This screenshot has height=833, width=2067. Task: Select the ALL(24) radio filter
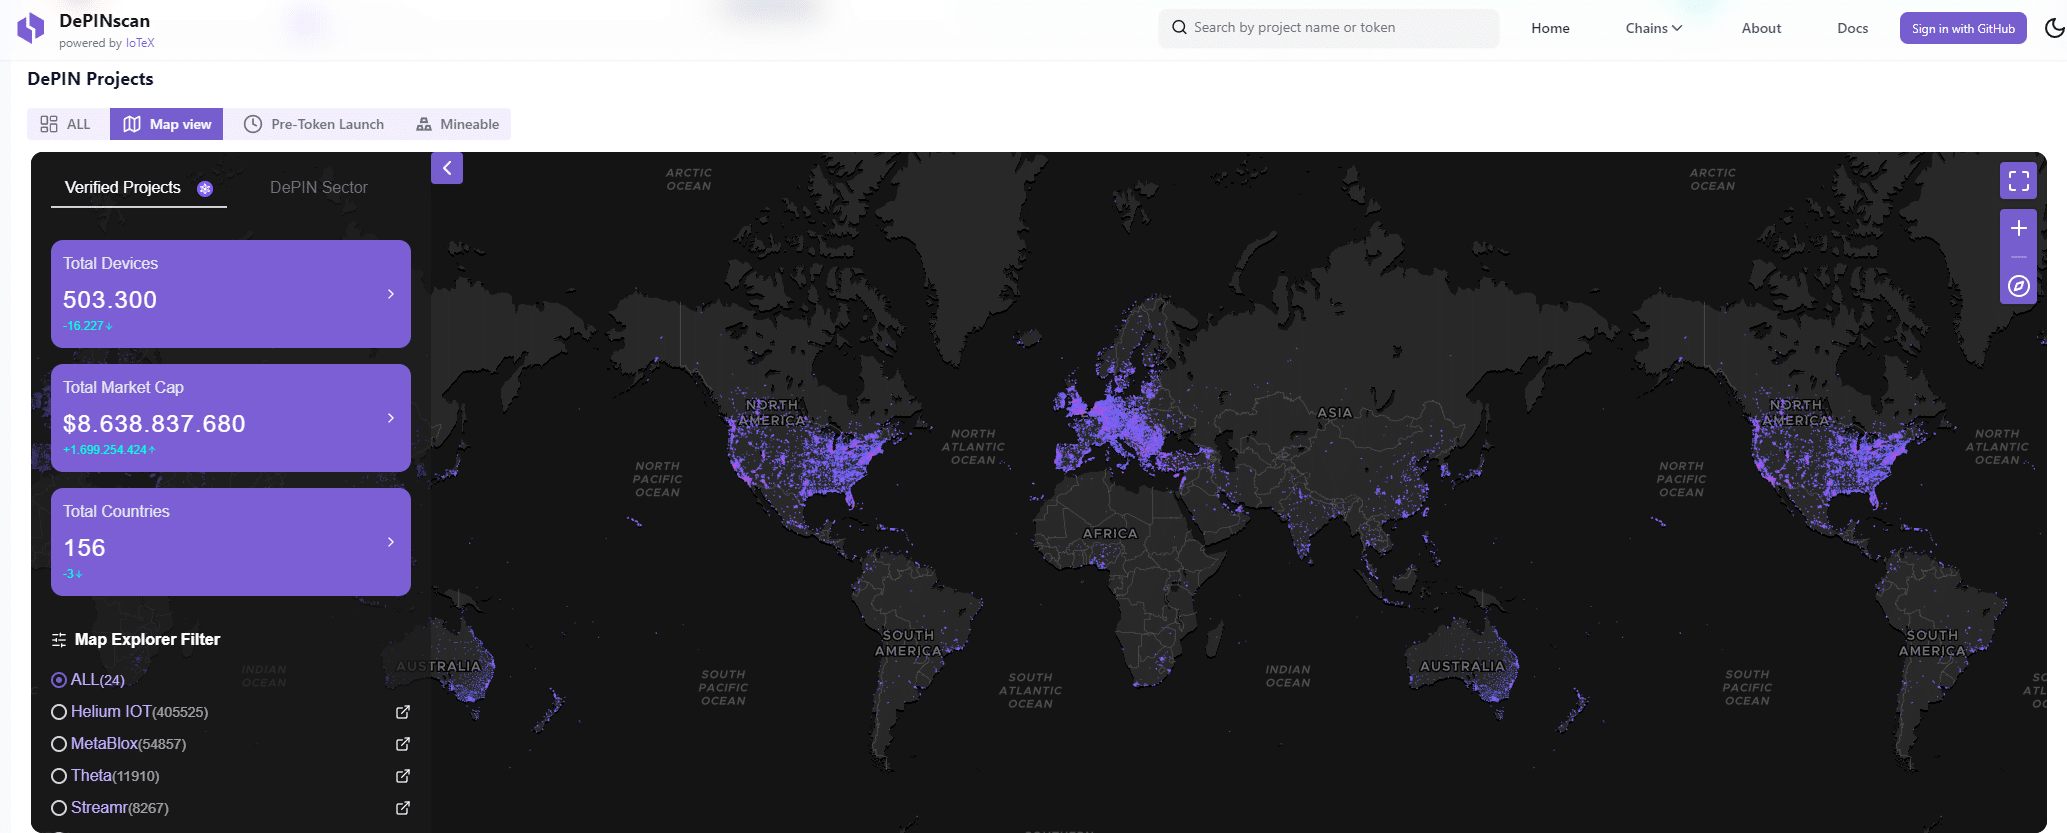pyautogui.click(x=59, y=680)
